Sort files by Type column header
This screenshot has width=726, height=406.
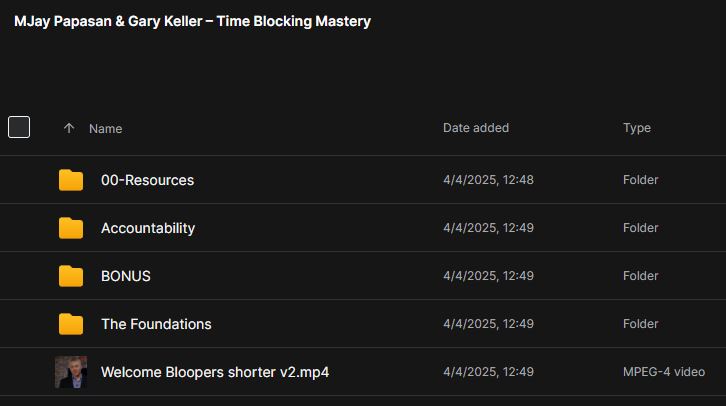point(637,128)
